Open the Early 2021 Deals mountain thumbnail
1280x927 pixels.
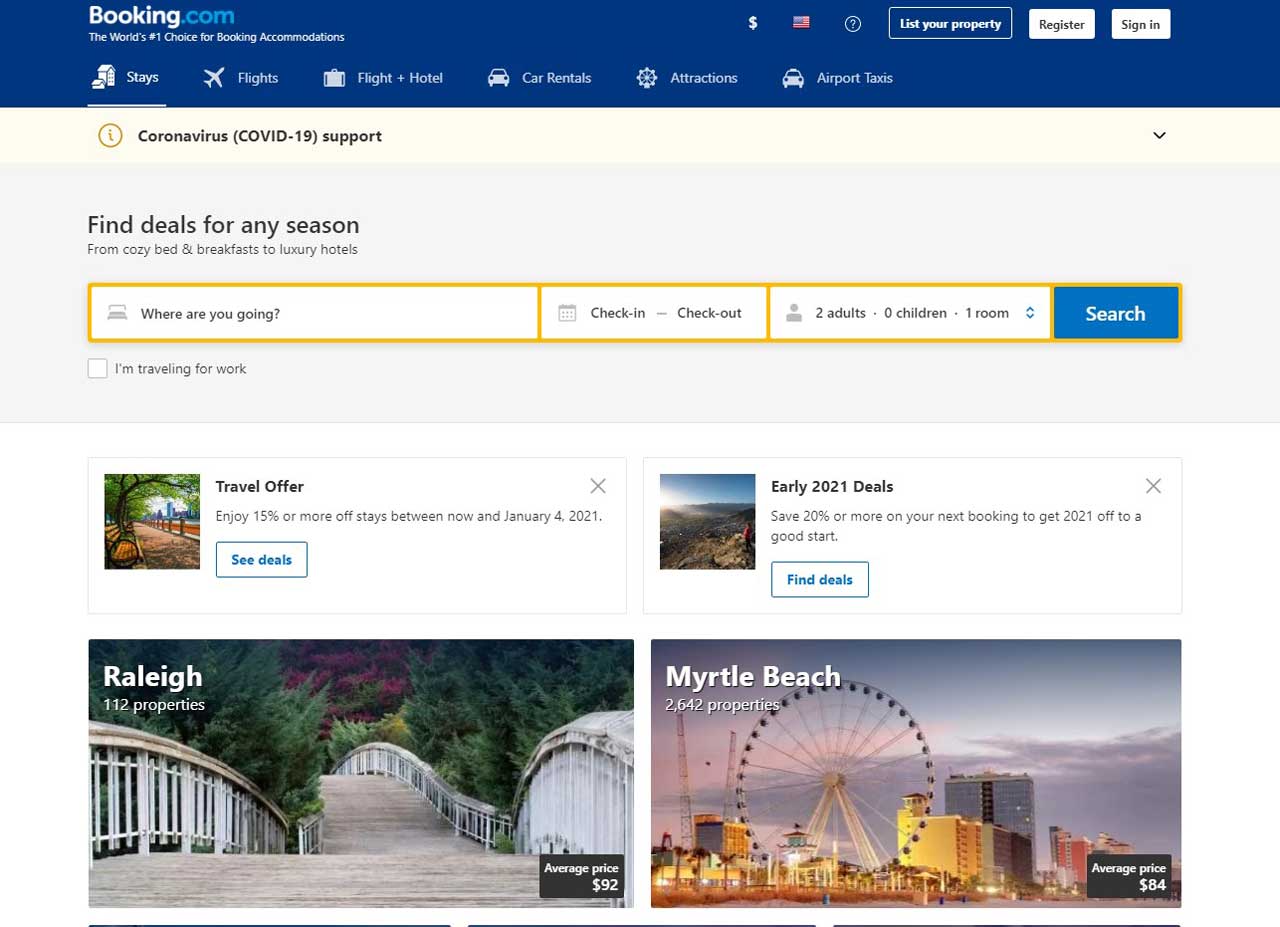tap(707, 521)
